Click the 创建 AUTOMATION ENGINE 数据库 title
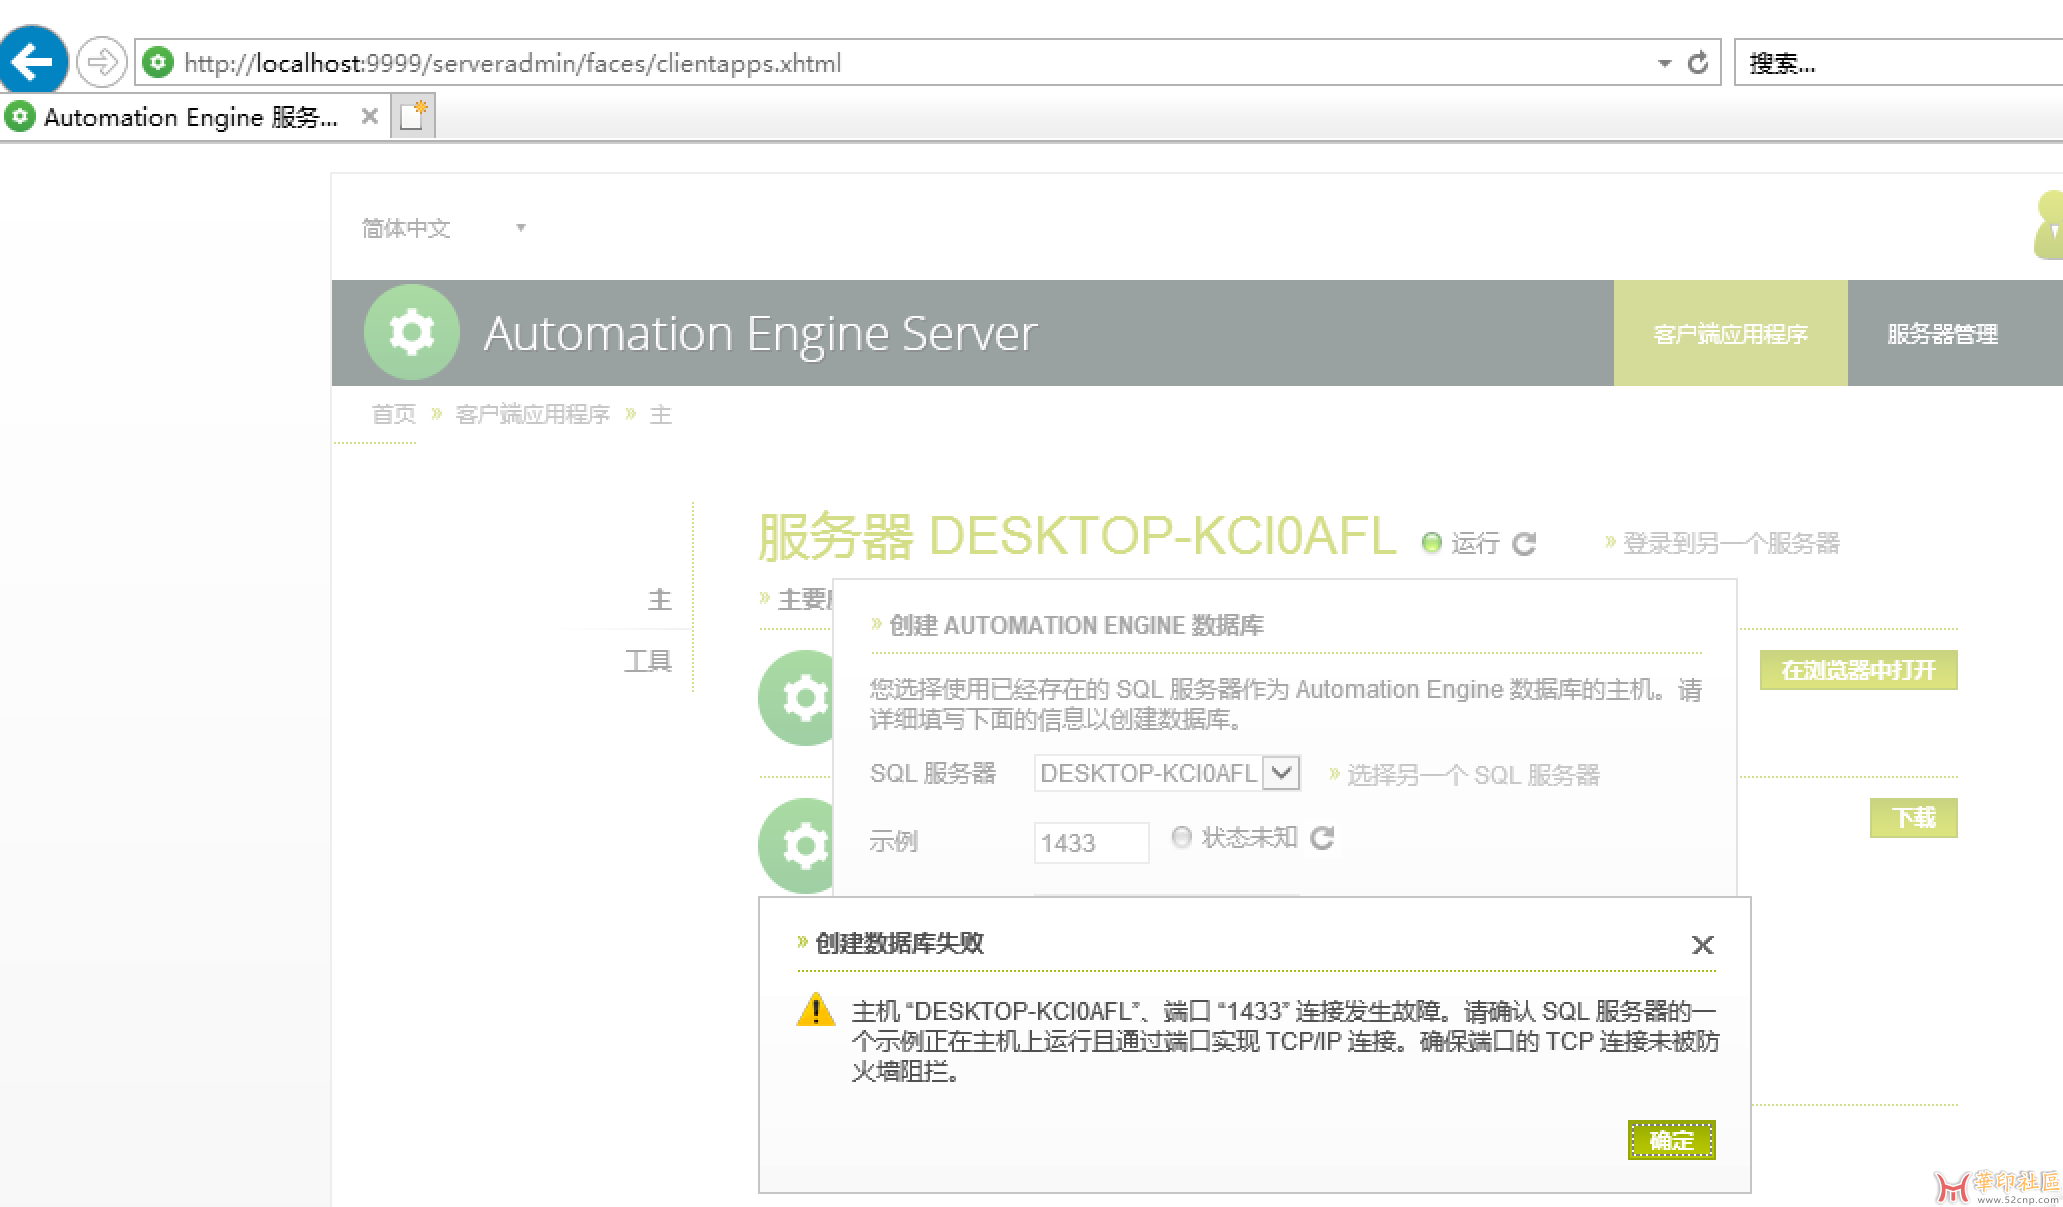The width and height of the screenshot is (2063, 1207). point(1076,625)
